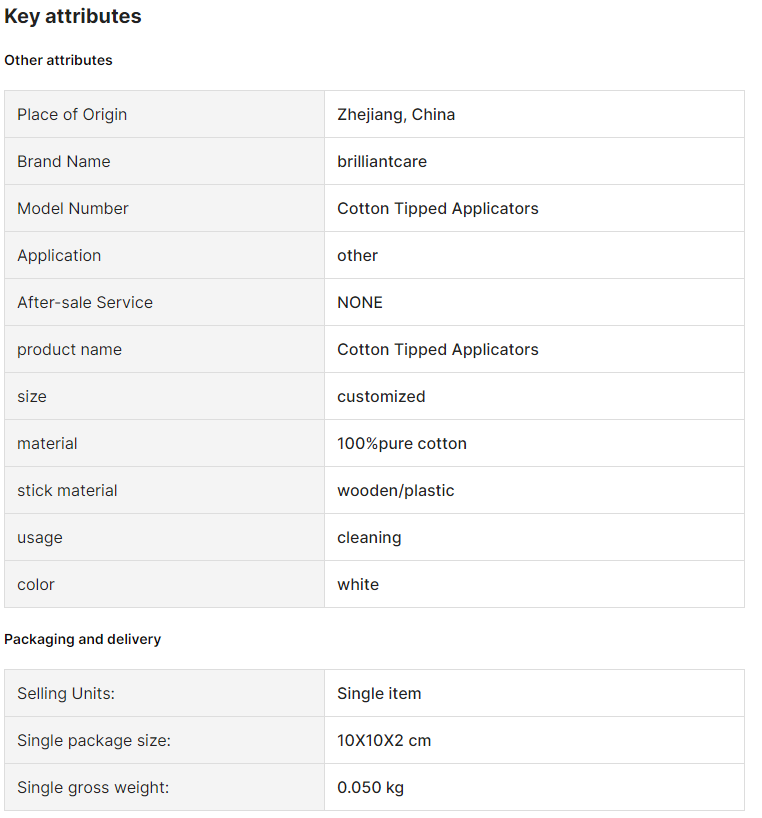This screenshot has width=762, height=818.
Task: Click the Model Number label
Action: point(72,208)
